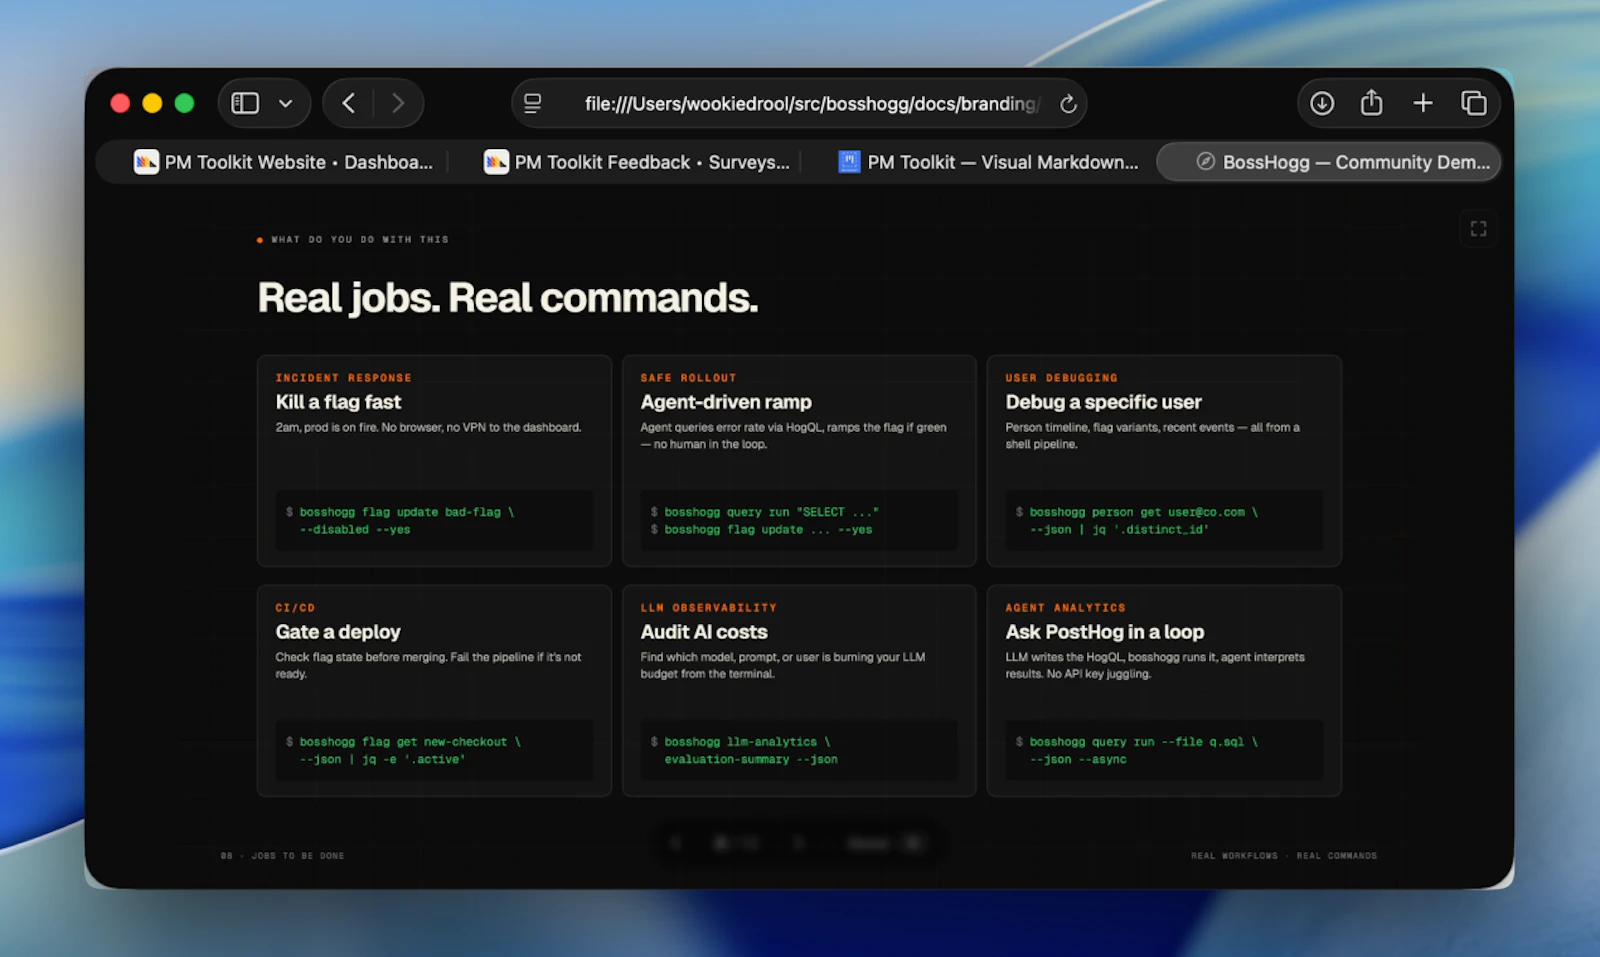Open the sidebar tab group dropdown chevron
This screenshot has width=1600, height=957.
[286, 103]
